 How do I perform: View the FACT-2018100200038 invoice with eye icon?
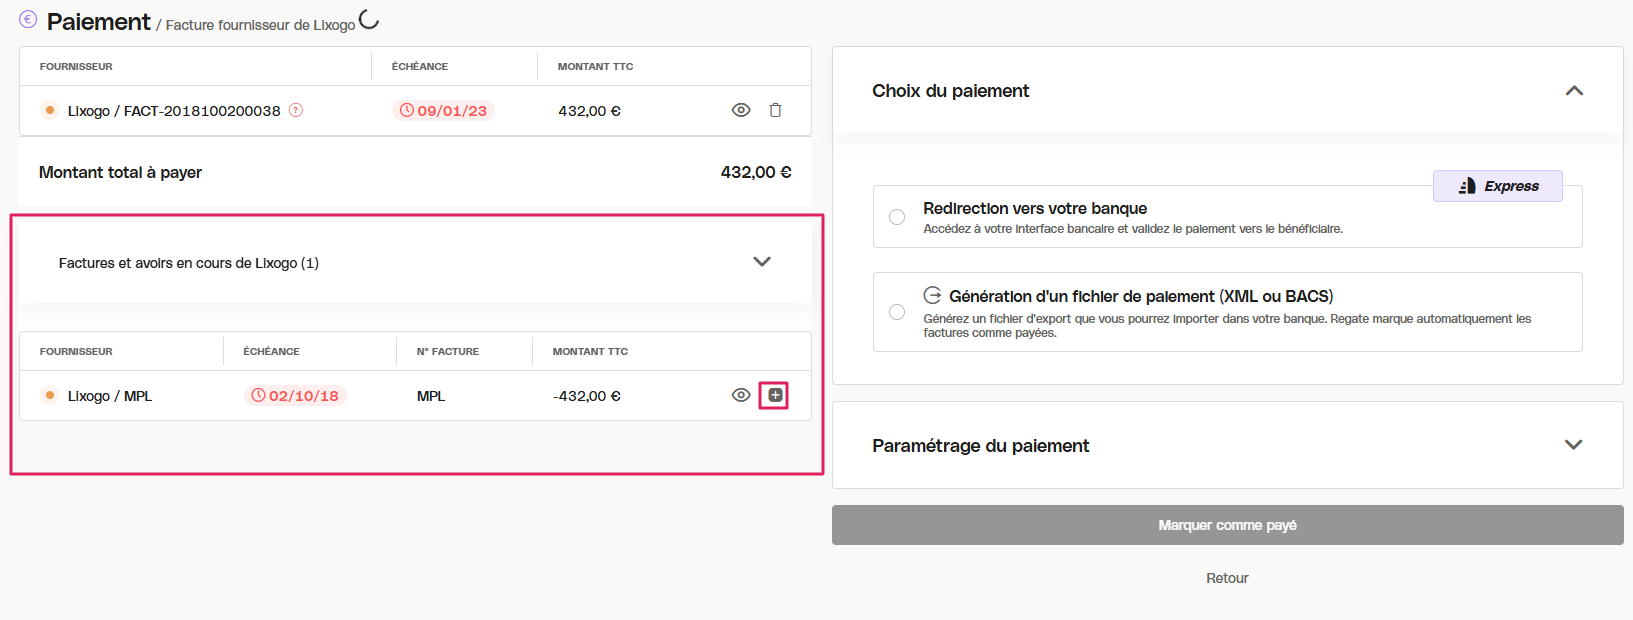(741, 110)
